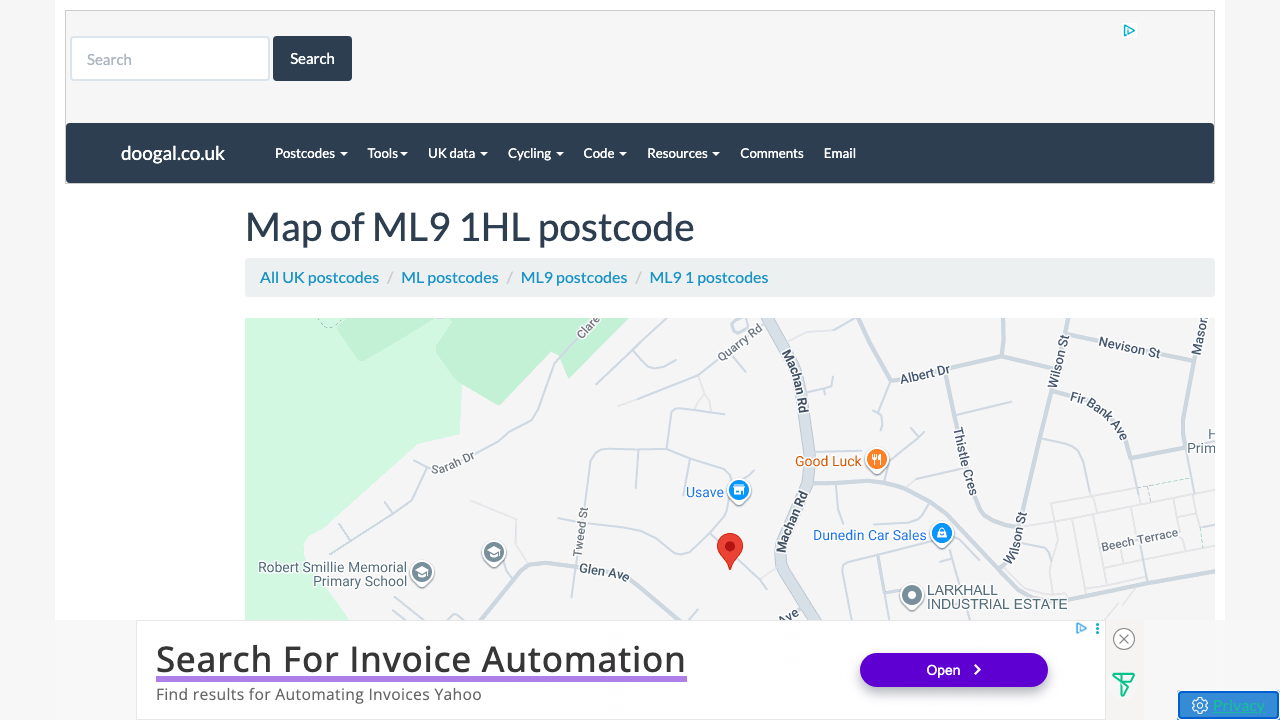
Task: Click the Good Luck restaurant marker
Action: point(876,460)
